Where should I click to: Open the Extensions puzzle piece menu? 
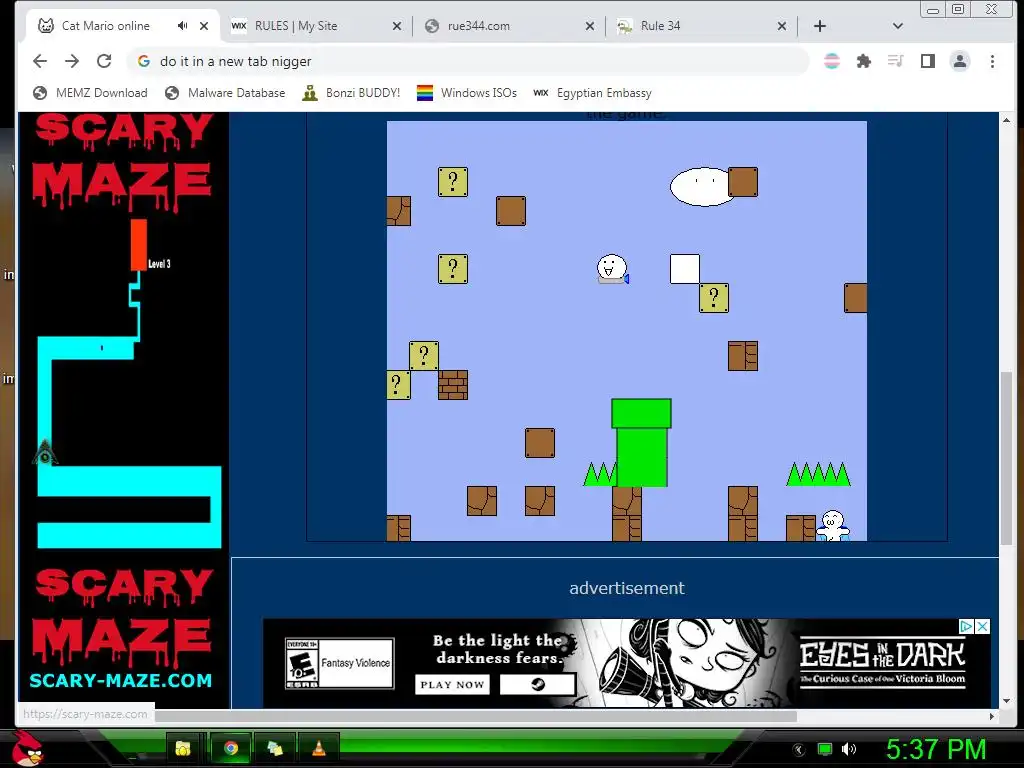coord(863,61)
